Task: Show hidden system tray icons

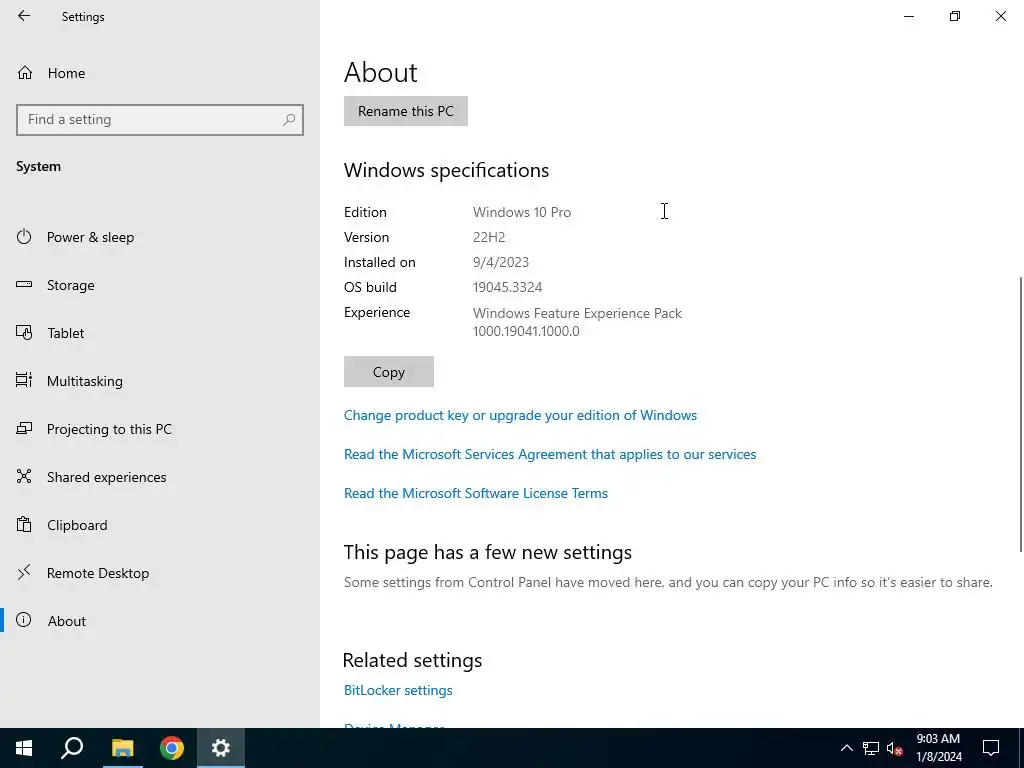Action: 846,748
